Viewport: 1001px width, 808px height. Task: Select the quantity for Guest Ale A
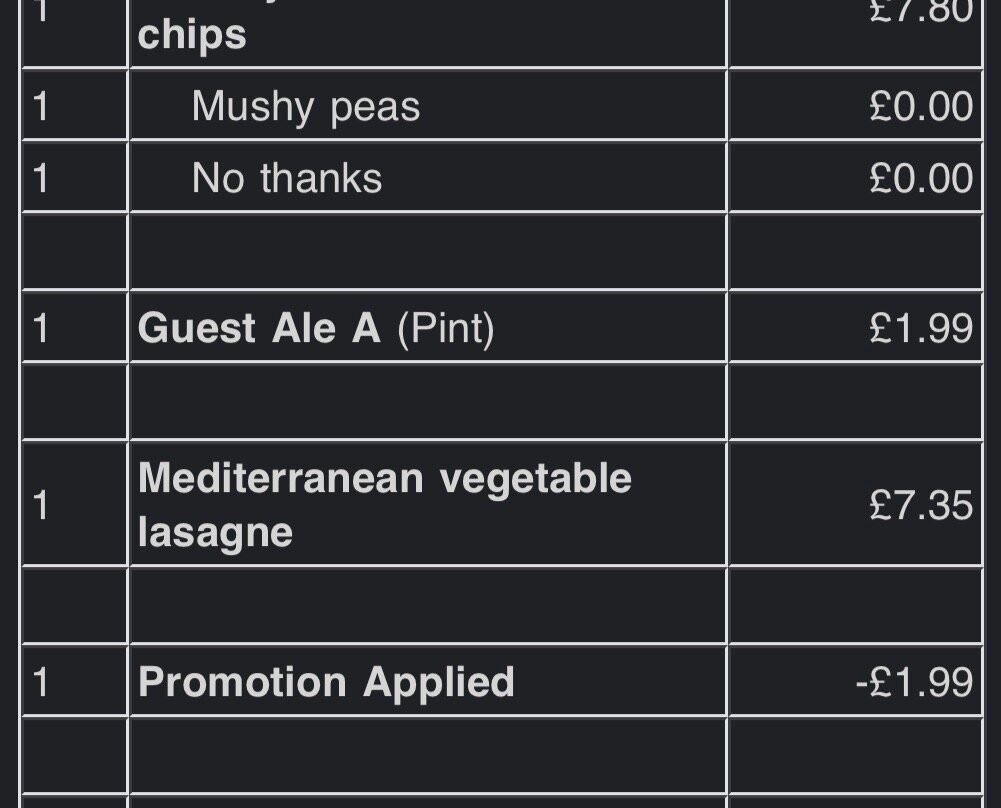pos(41,327)
